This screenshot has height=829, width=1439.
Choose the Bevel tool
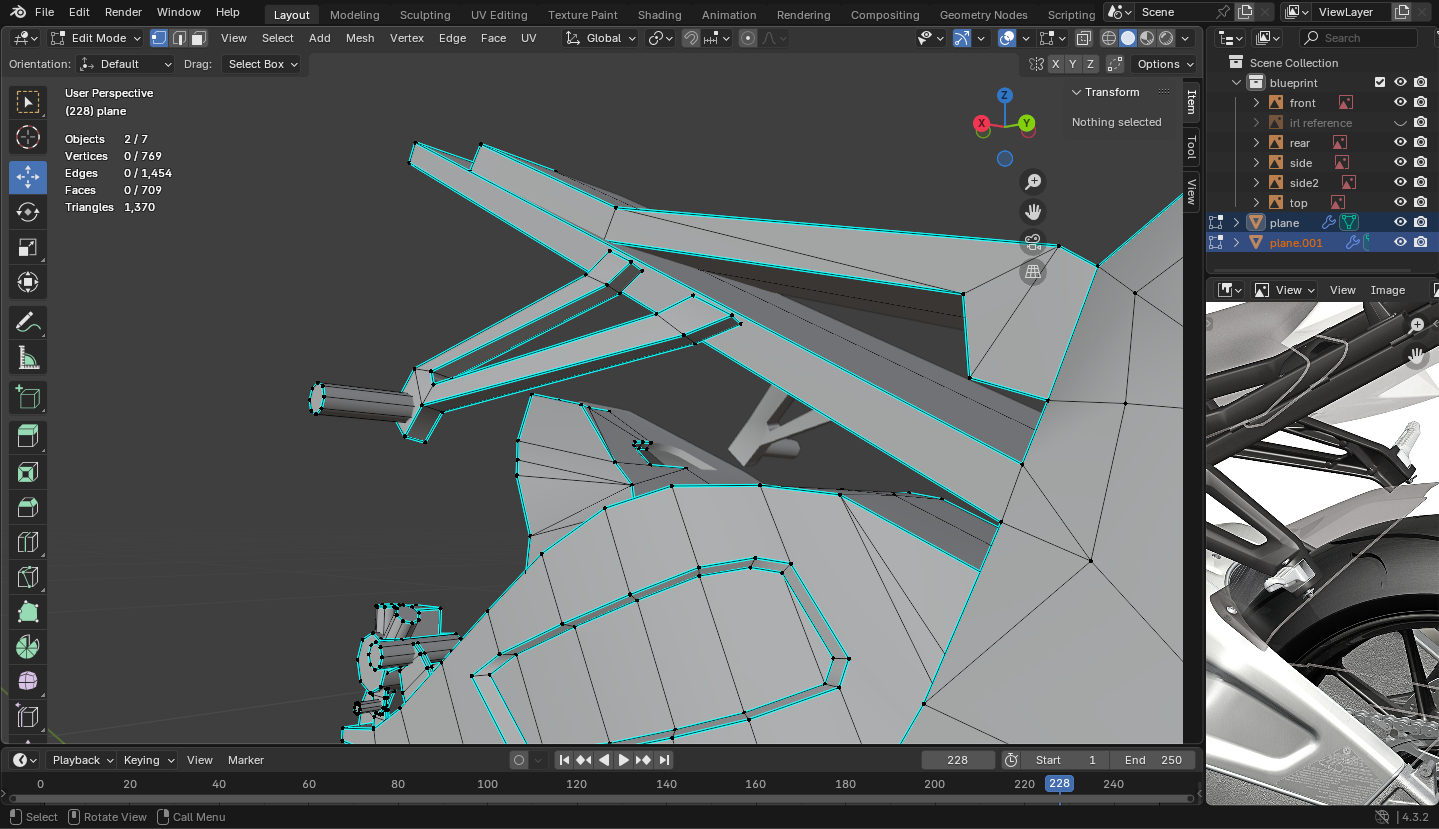28,507
